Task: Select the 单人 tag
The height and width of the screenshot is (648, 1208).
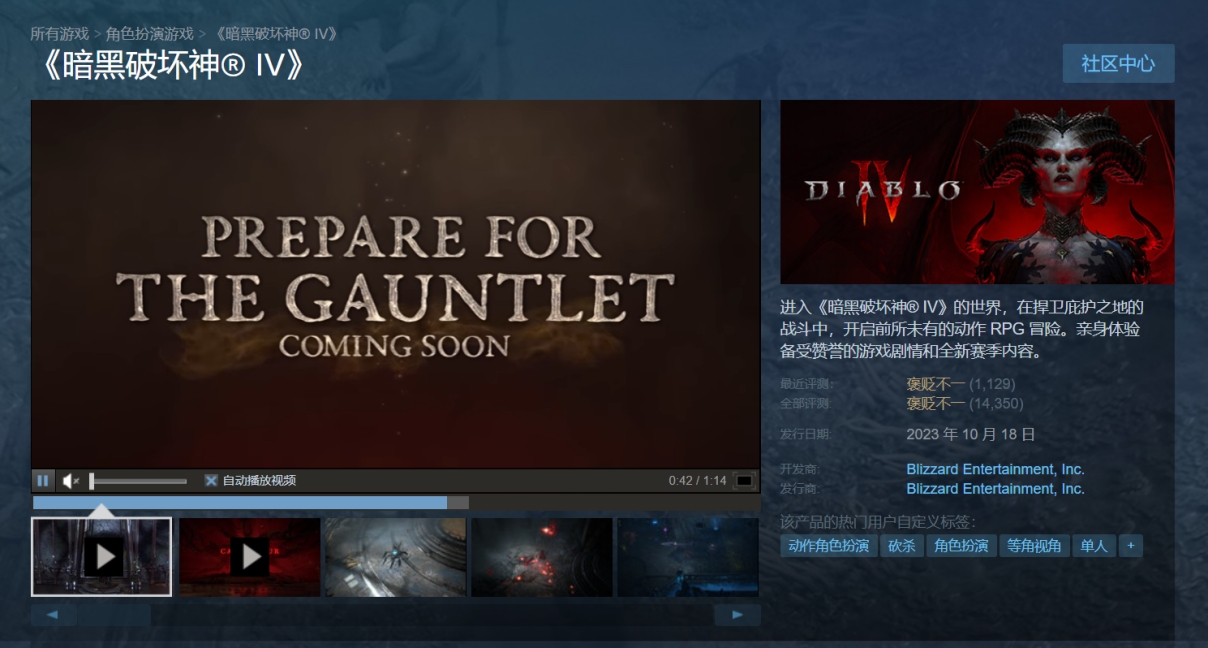Action: pos(1094,546)
